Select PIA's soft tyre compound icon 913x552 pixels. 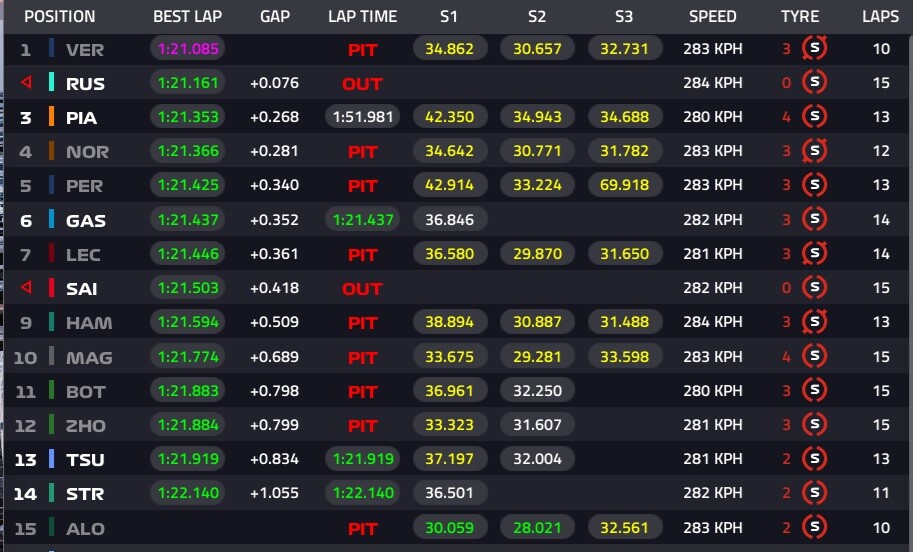pos(816,117)
